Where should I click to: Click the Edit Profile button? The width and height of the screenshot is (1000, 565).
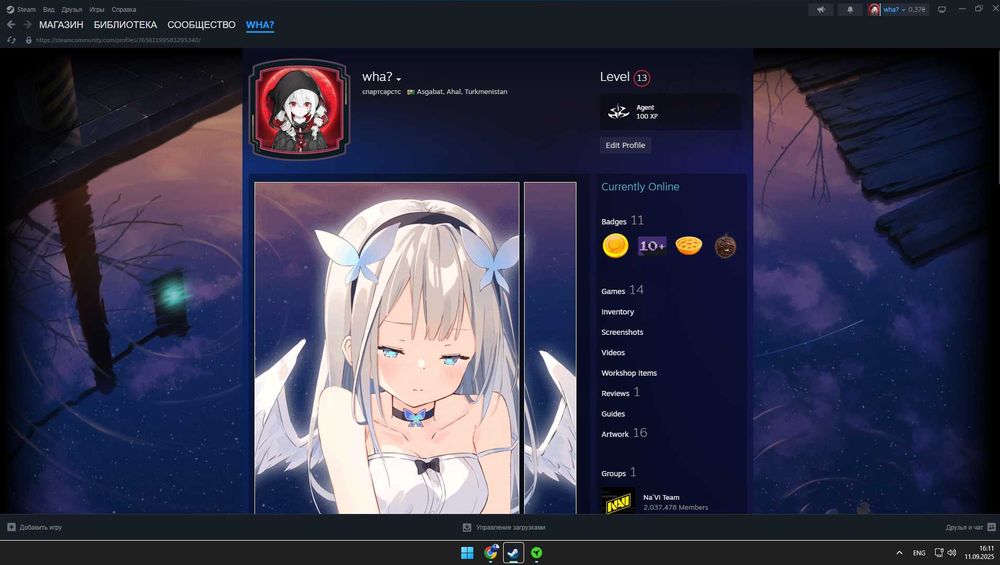pyautogui.click(x=625, y=145)
